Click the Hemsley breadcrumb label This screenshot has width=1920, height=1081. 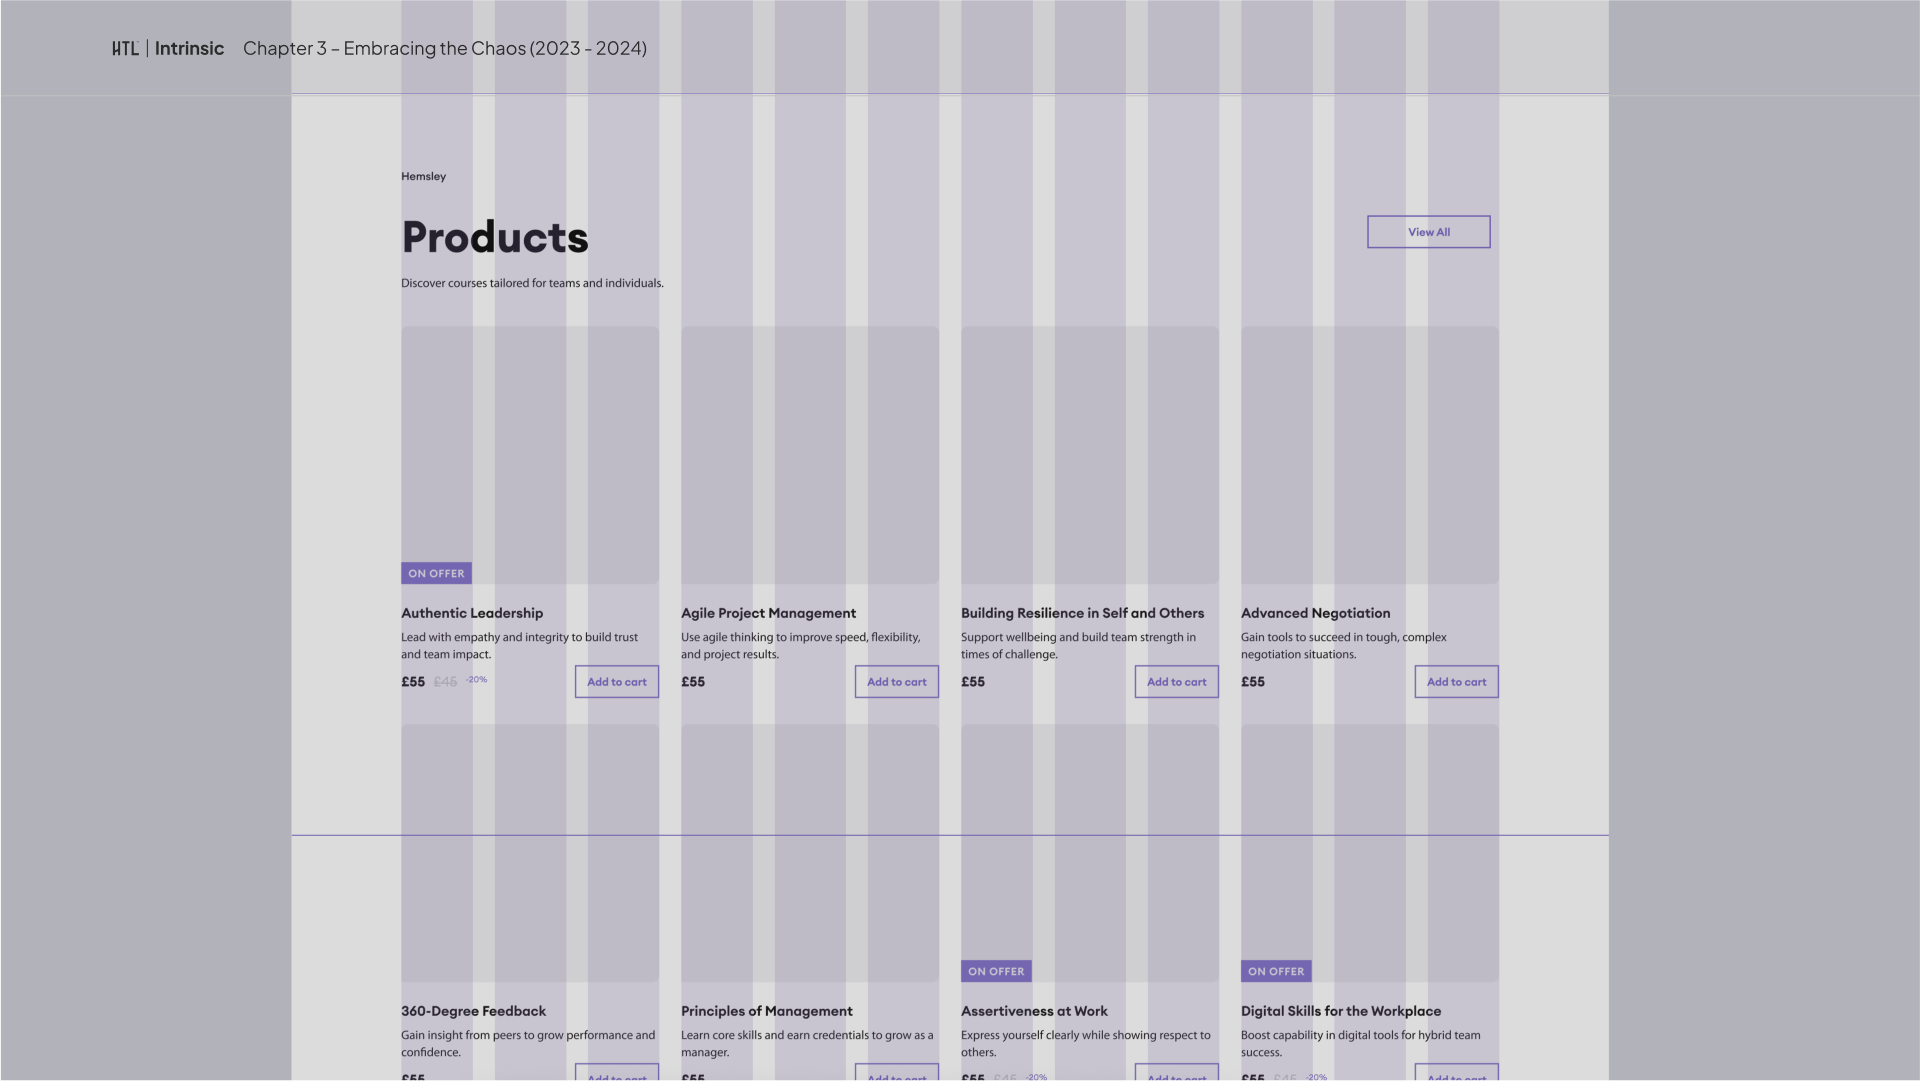click(423, 176)
